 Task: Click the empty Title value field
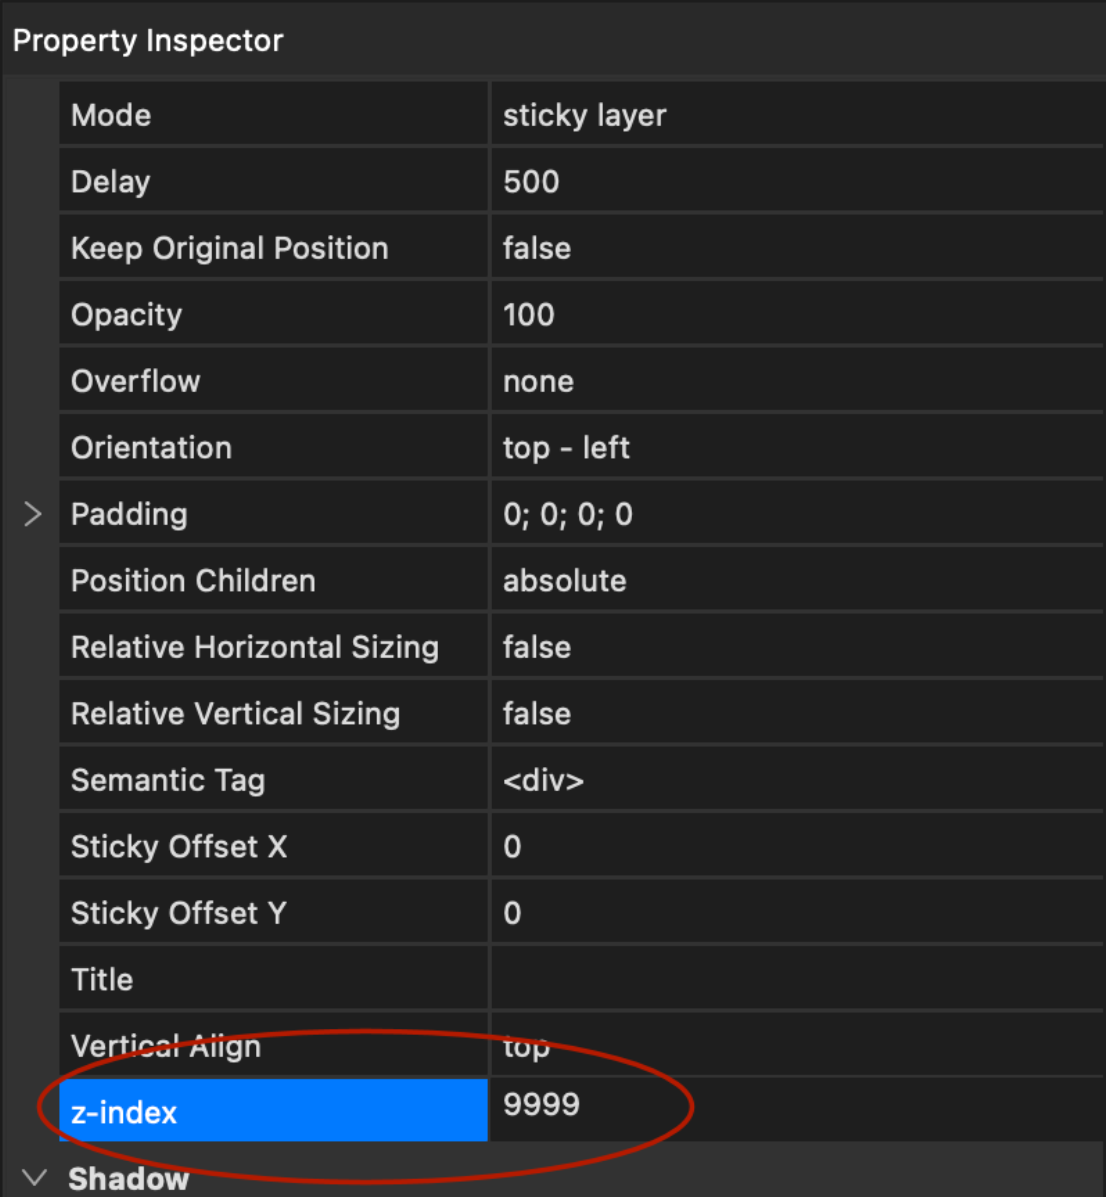pos(795,980)
